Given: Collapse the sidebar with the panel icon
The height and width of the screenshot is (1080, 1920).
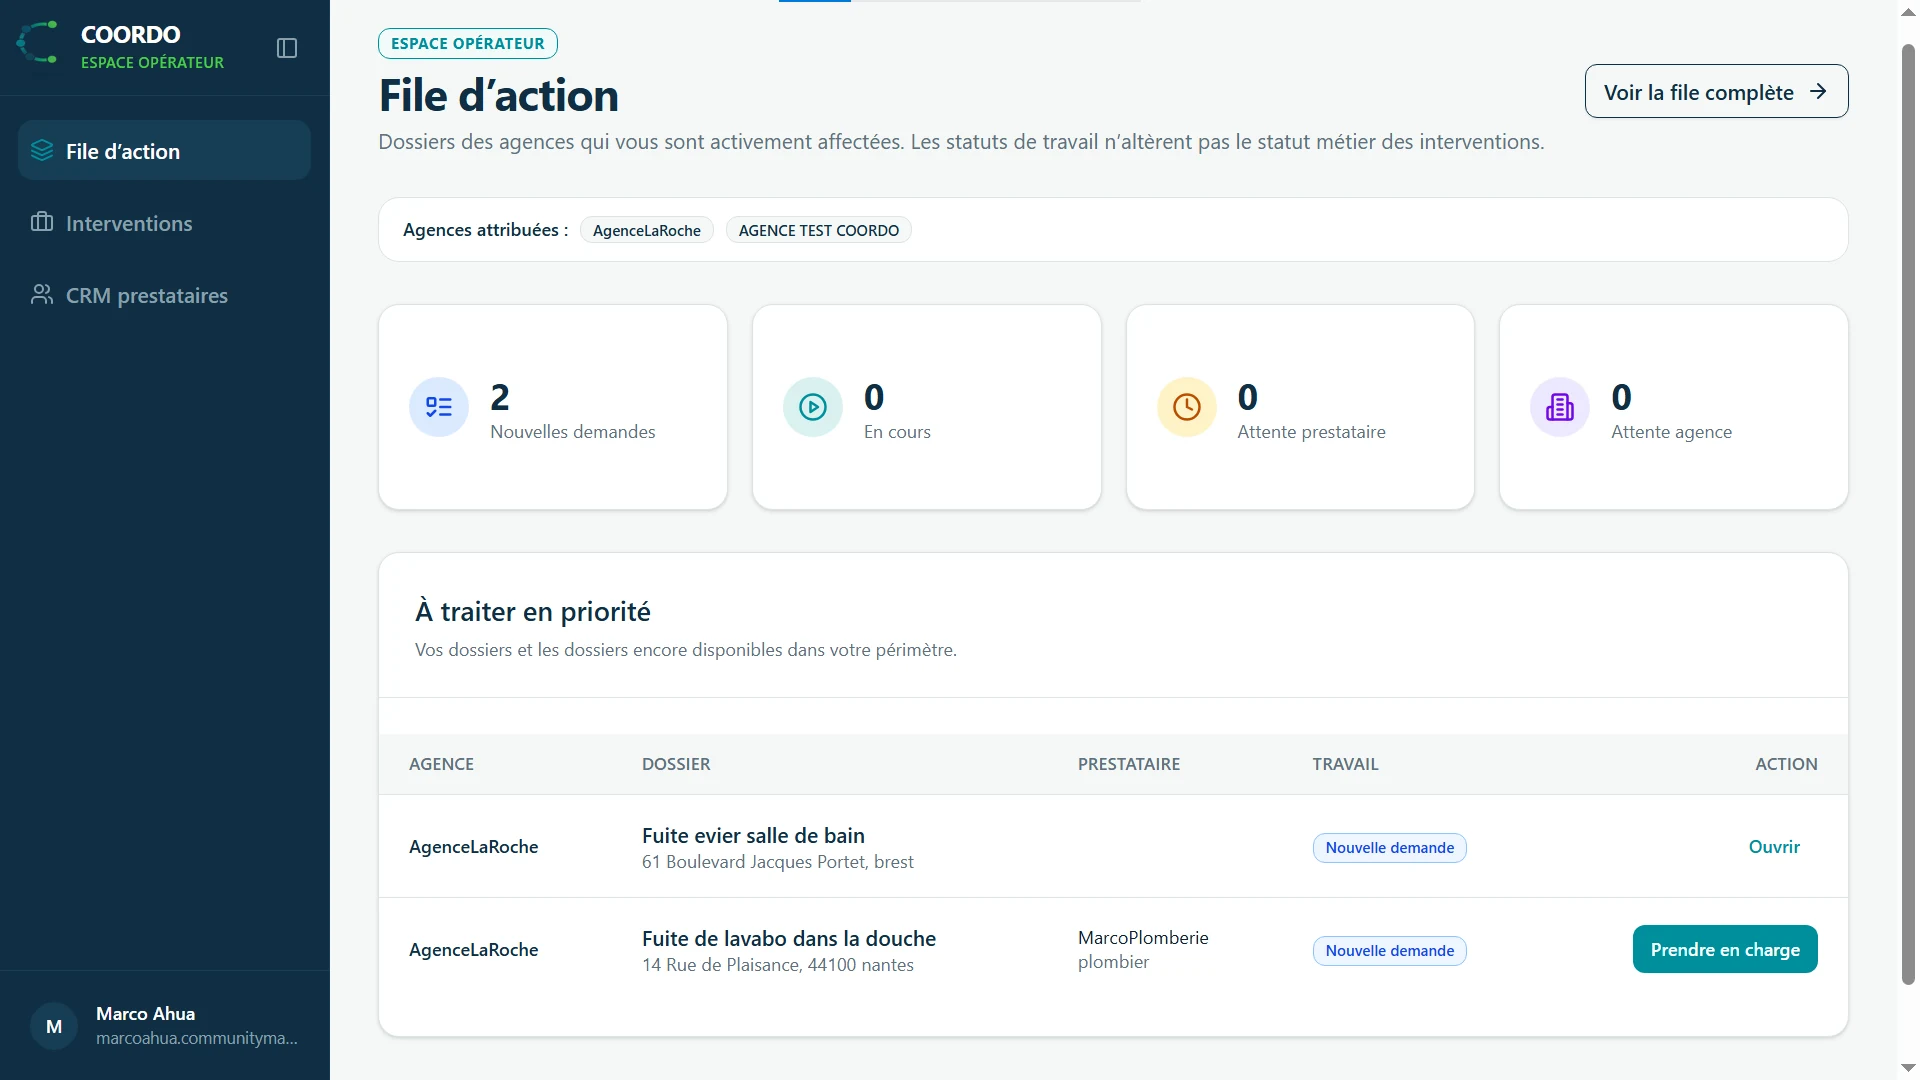Looking at the screenshot, I should click(287, 48).
